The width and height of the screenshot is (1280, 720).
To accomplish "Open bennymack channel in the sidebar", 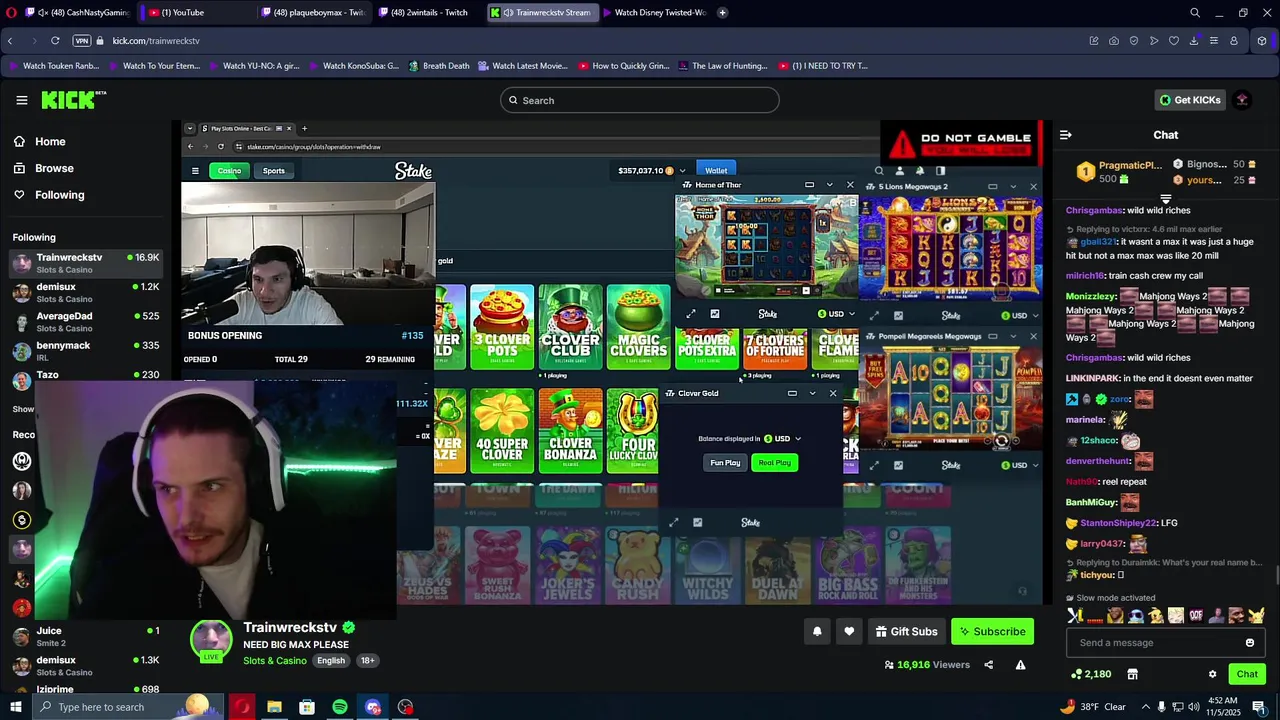I will (x=86, y=351).
